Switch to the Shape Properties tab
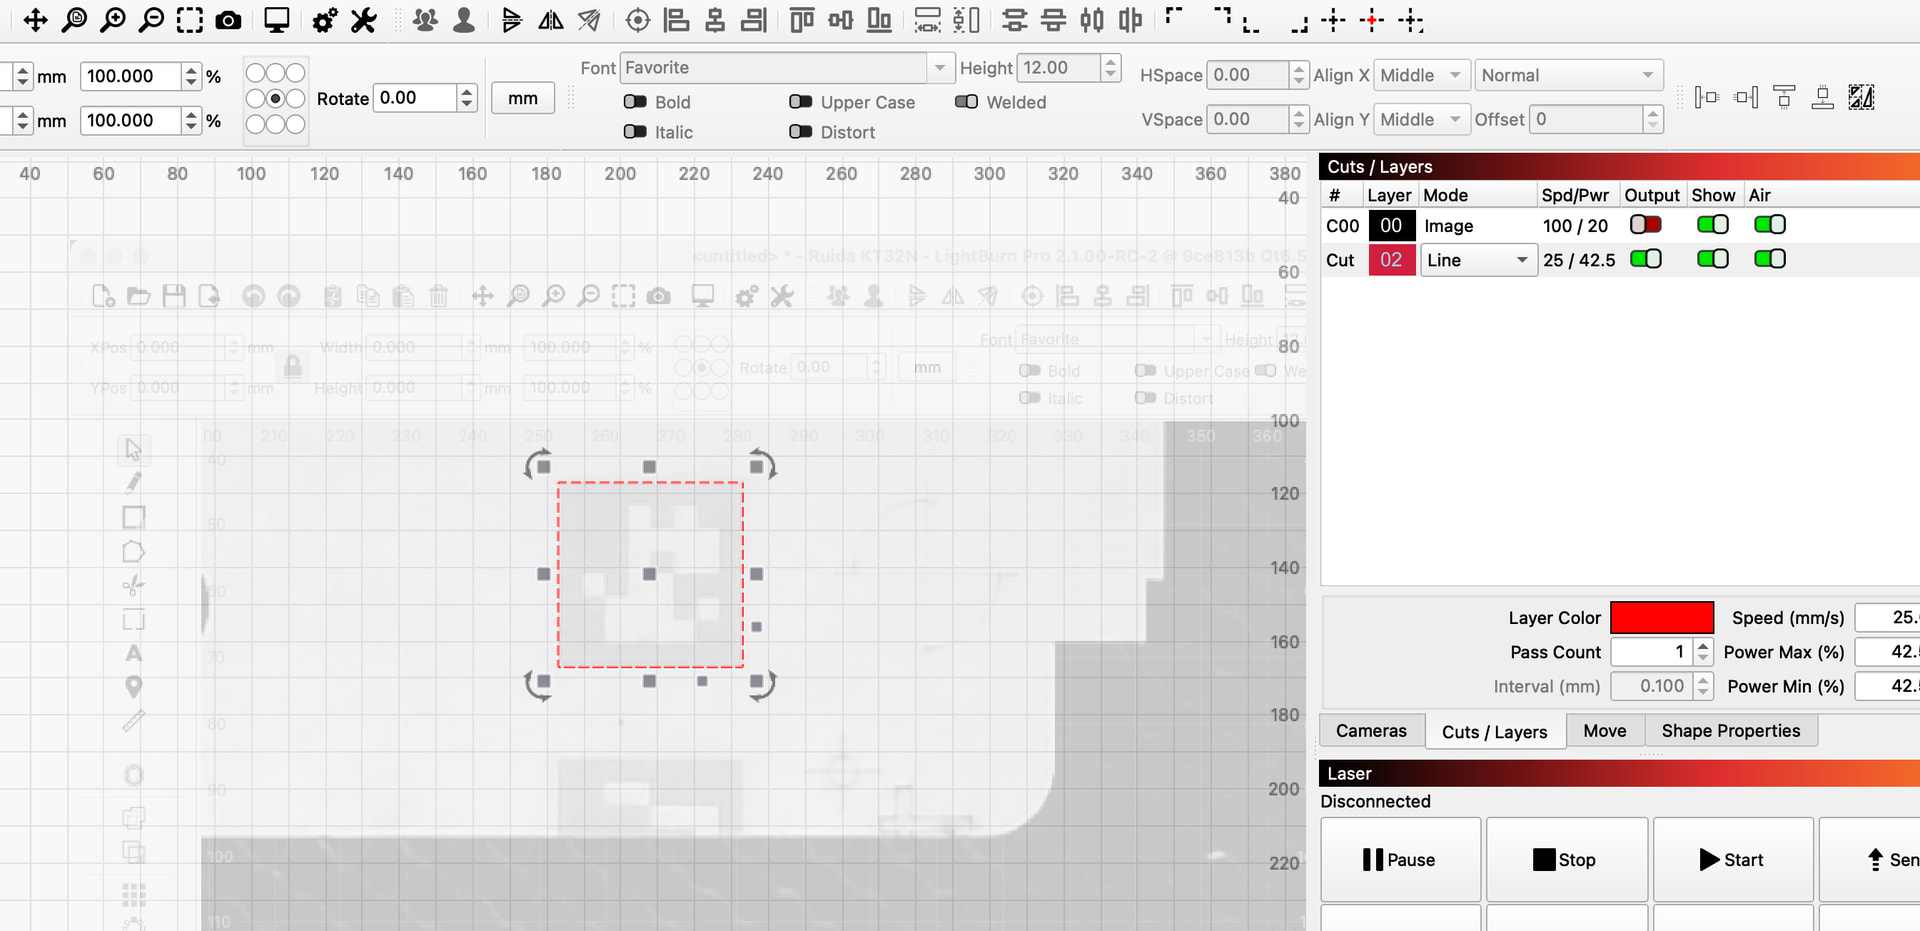Screen dimensions: 1920x931 point(1730,731)
